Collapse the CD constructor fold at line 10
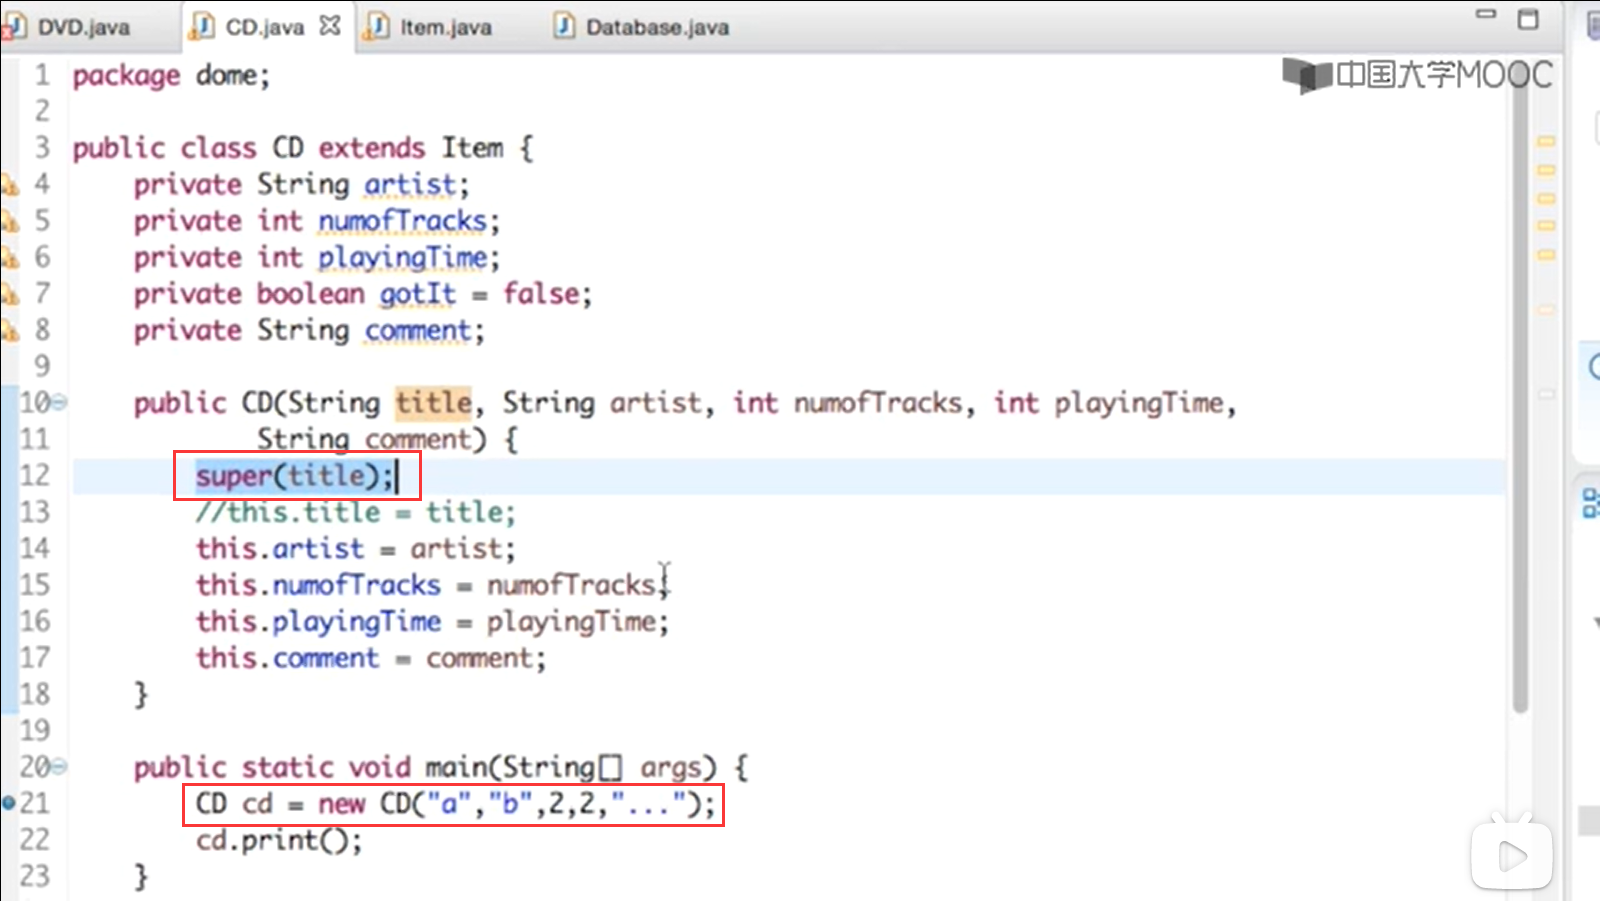 tap(59, 403)
